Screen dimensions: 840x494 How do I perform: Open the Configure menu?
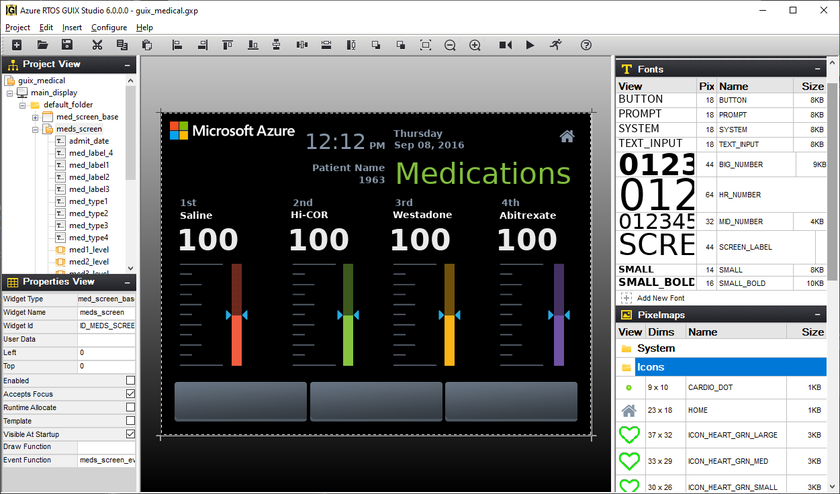click(109, 27)
